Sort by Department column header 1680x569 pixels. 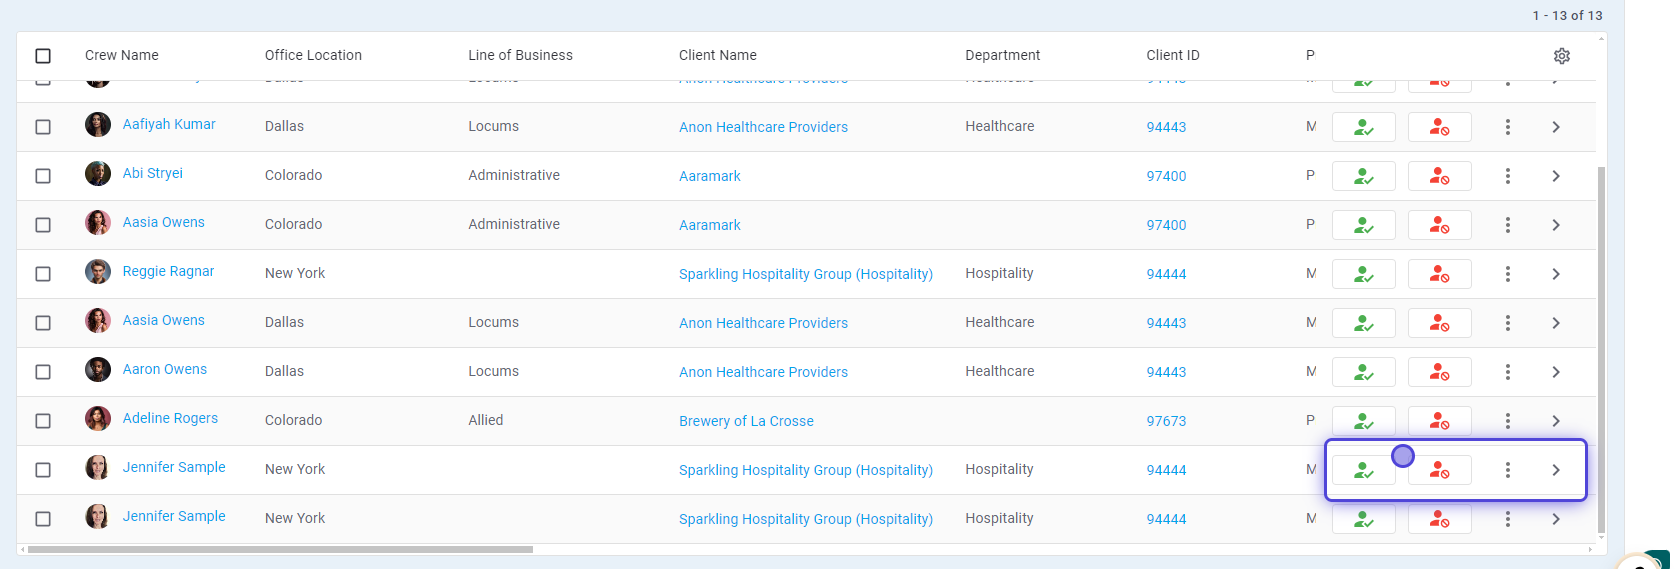point(1002,55)
